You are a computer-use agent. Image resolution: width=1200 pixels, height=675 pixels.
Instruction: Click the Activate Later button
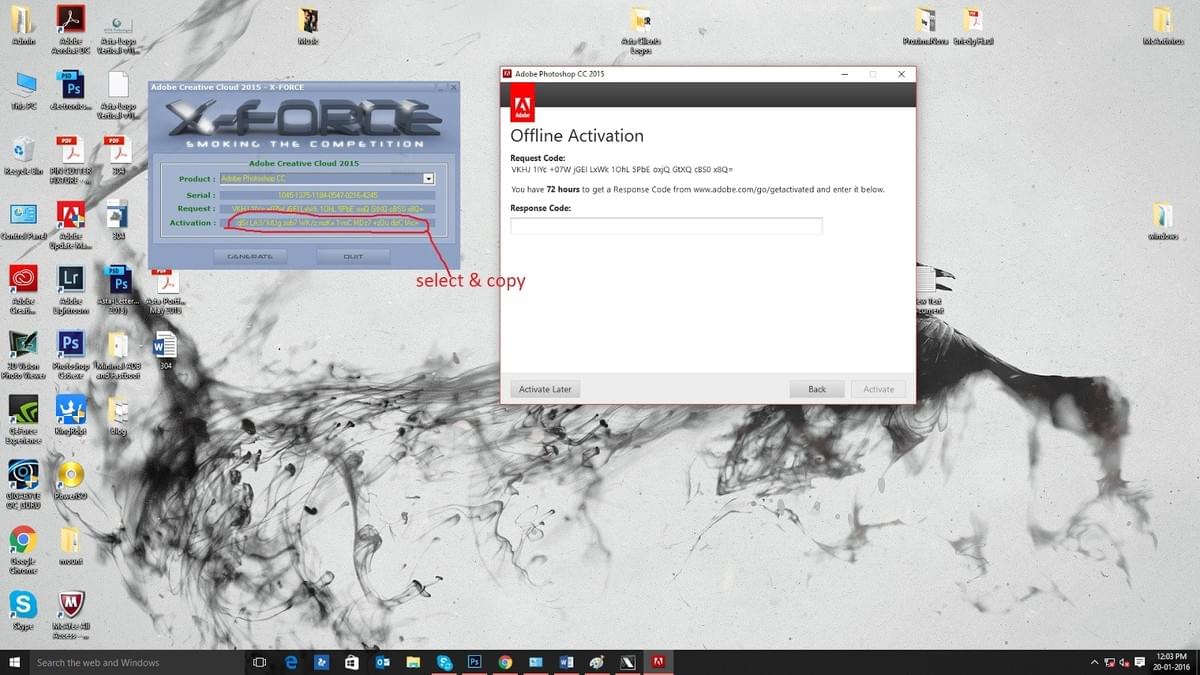pyautogui.click(x=545, y=389)
